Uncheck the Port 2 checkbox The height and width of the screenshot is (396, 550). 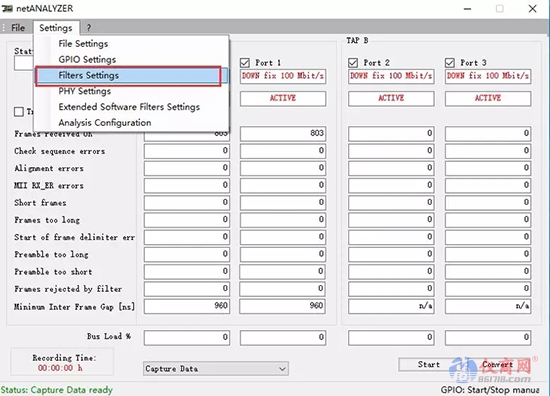pos(353,63)
